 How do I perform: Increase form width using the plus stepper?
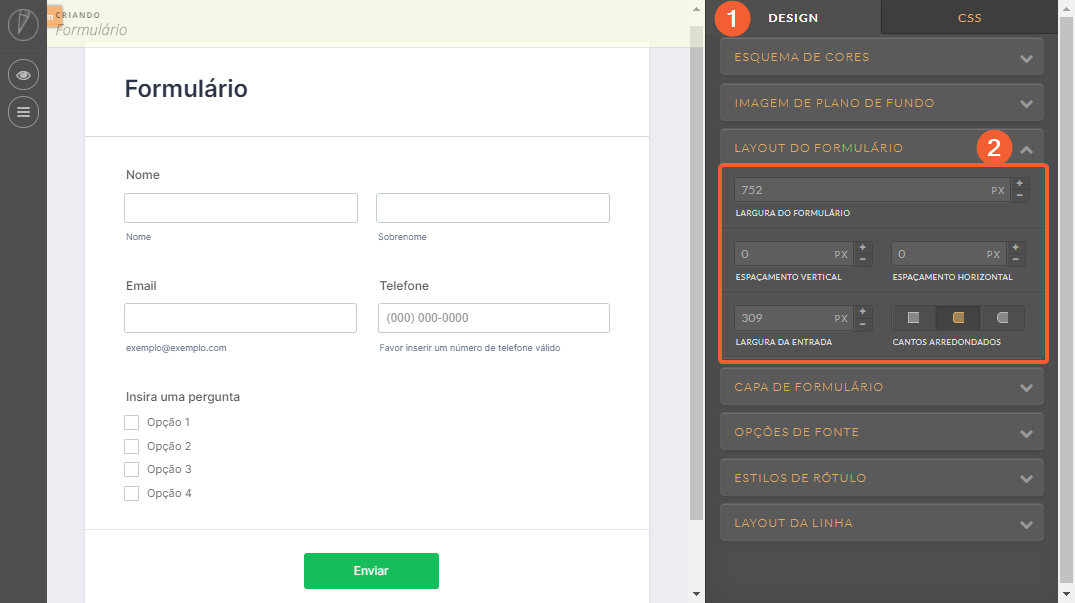pos(1019,182)
